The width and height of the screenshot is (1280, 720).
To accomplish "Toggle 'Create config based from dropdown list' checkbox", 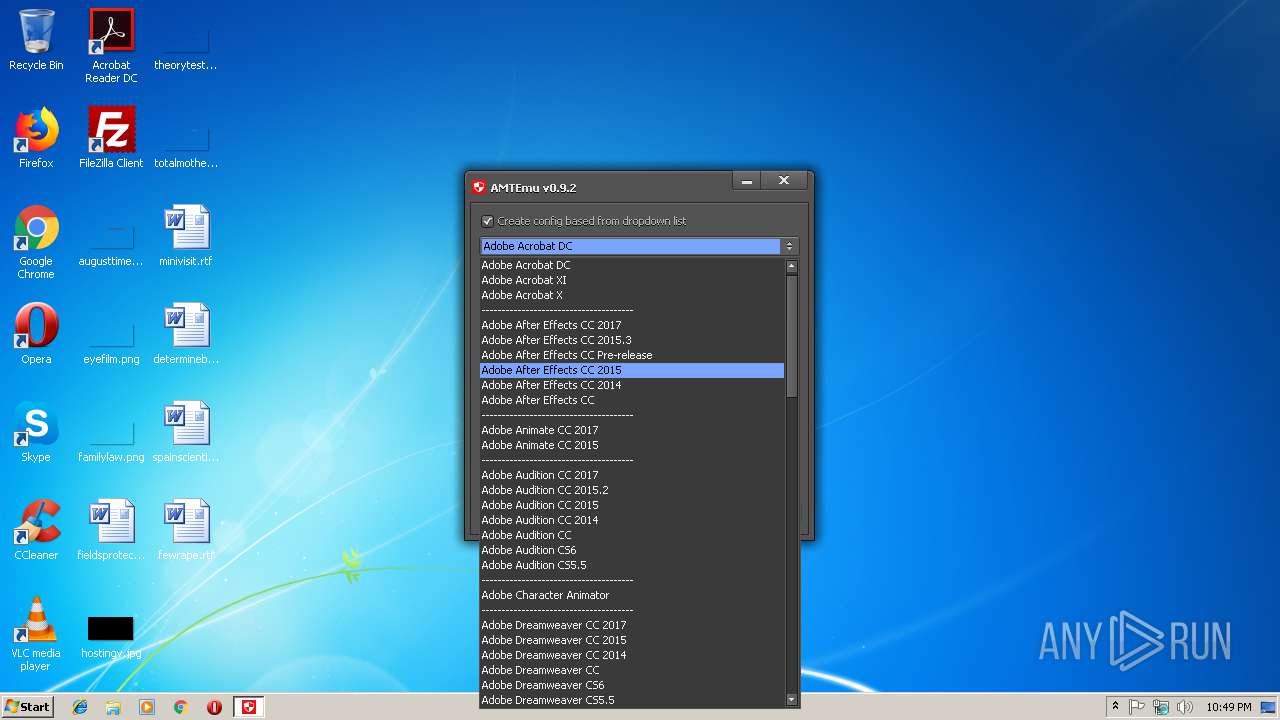I will 488,221.
